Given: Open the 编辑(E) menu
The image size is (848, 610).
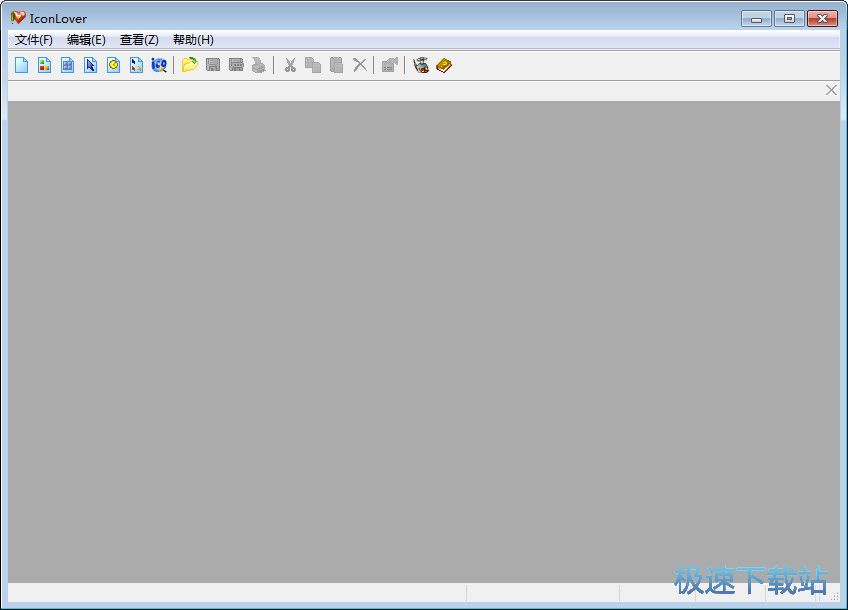Looking at the screenshot, I should coord(86,40).
